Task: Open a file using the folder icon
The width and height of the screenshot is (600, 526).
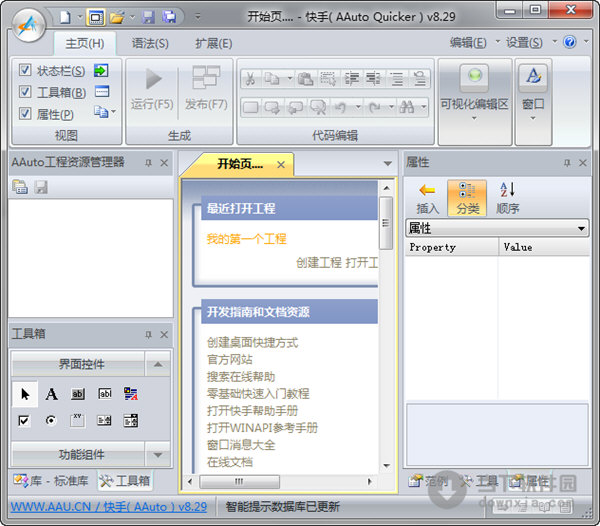Action: pos(117,17)
